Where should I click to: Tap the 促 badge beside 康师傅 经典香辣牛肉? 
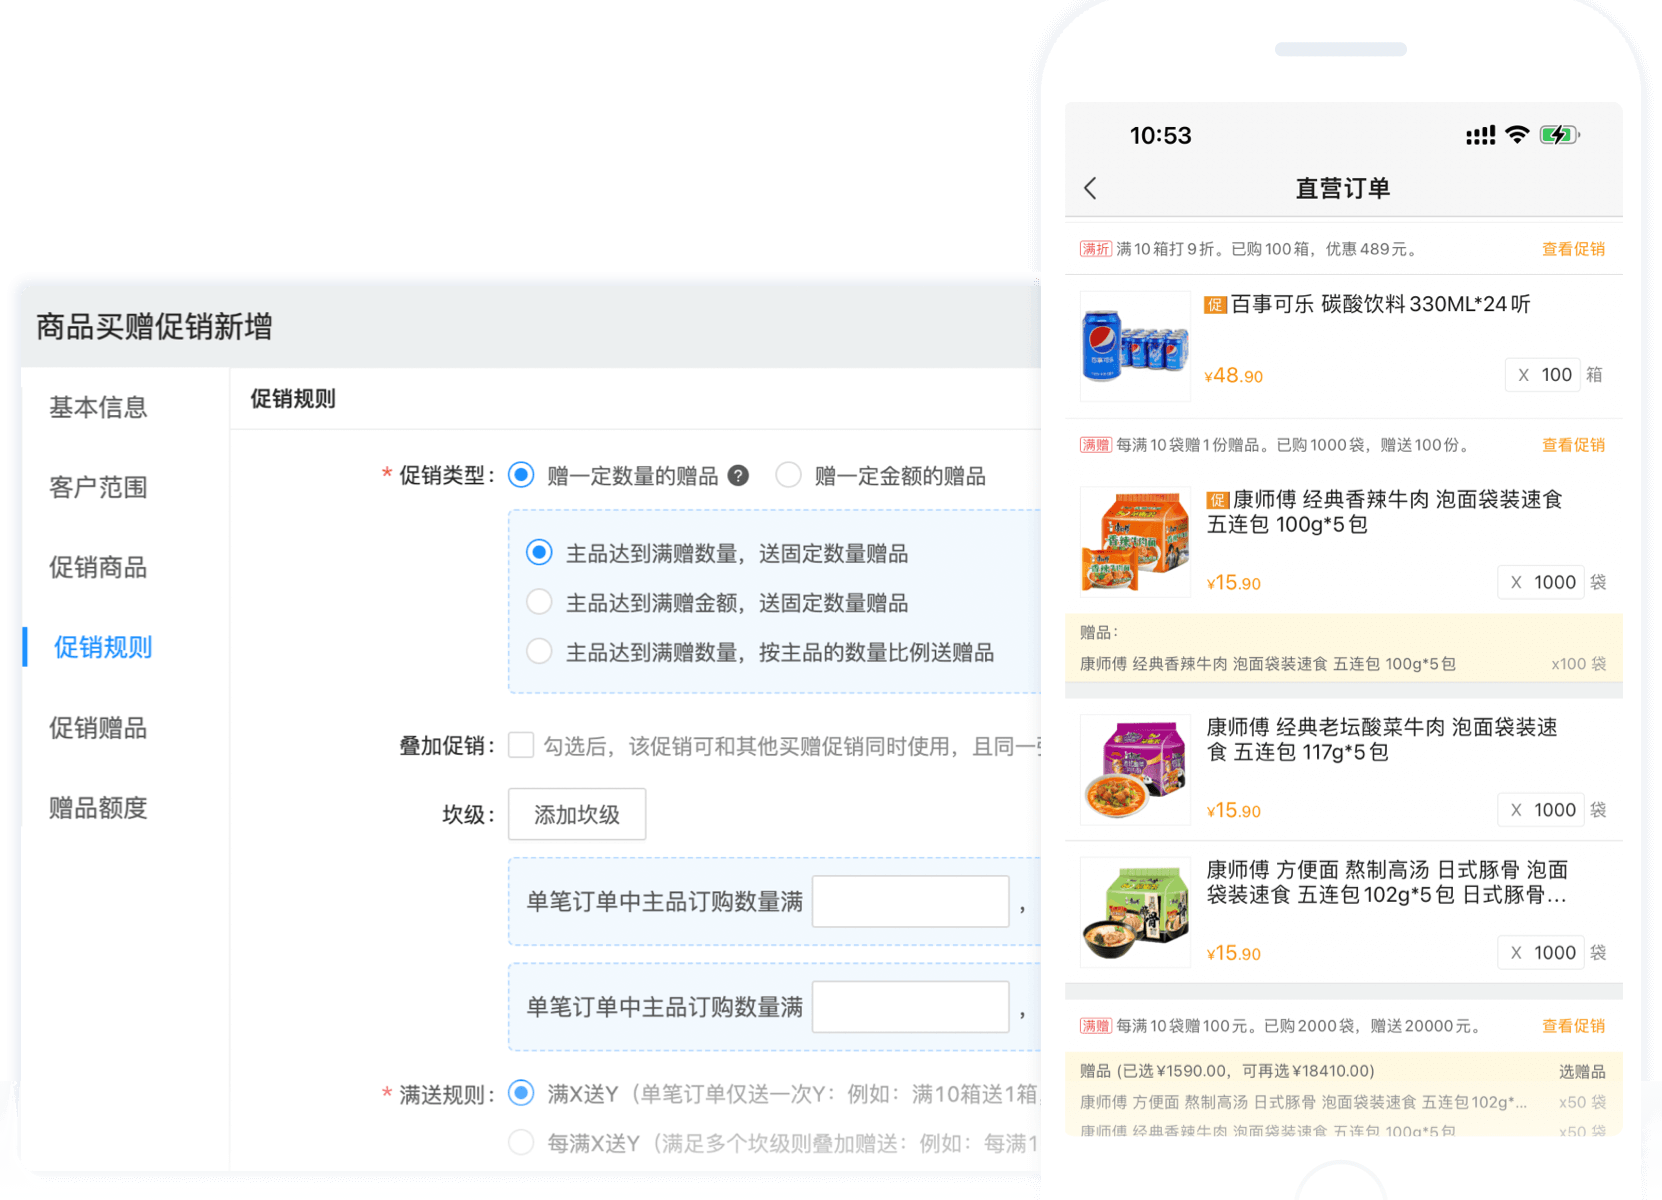(x=1217, y=500)
